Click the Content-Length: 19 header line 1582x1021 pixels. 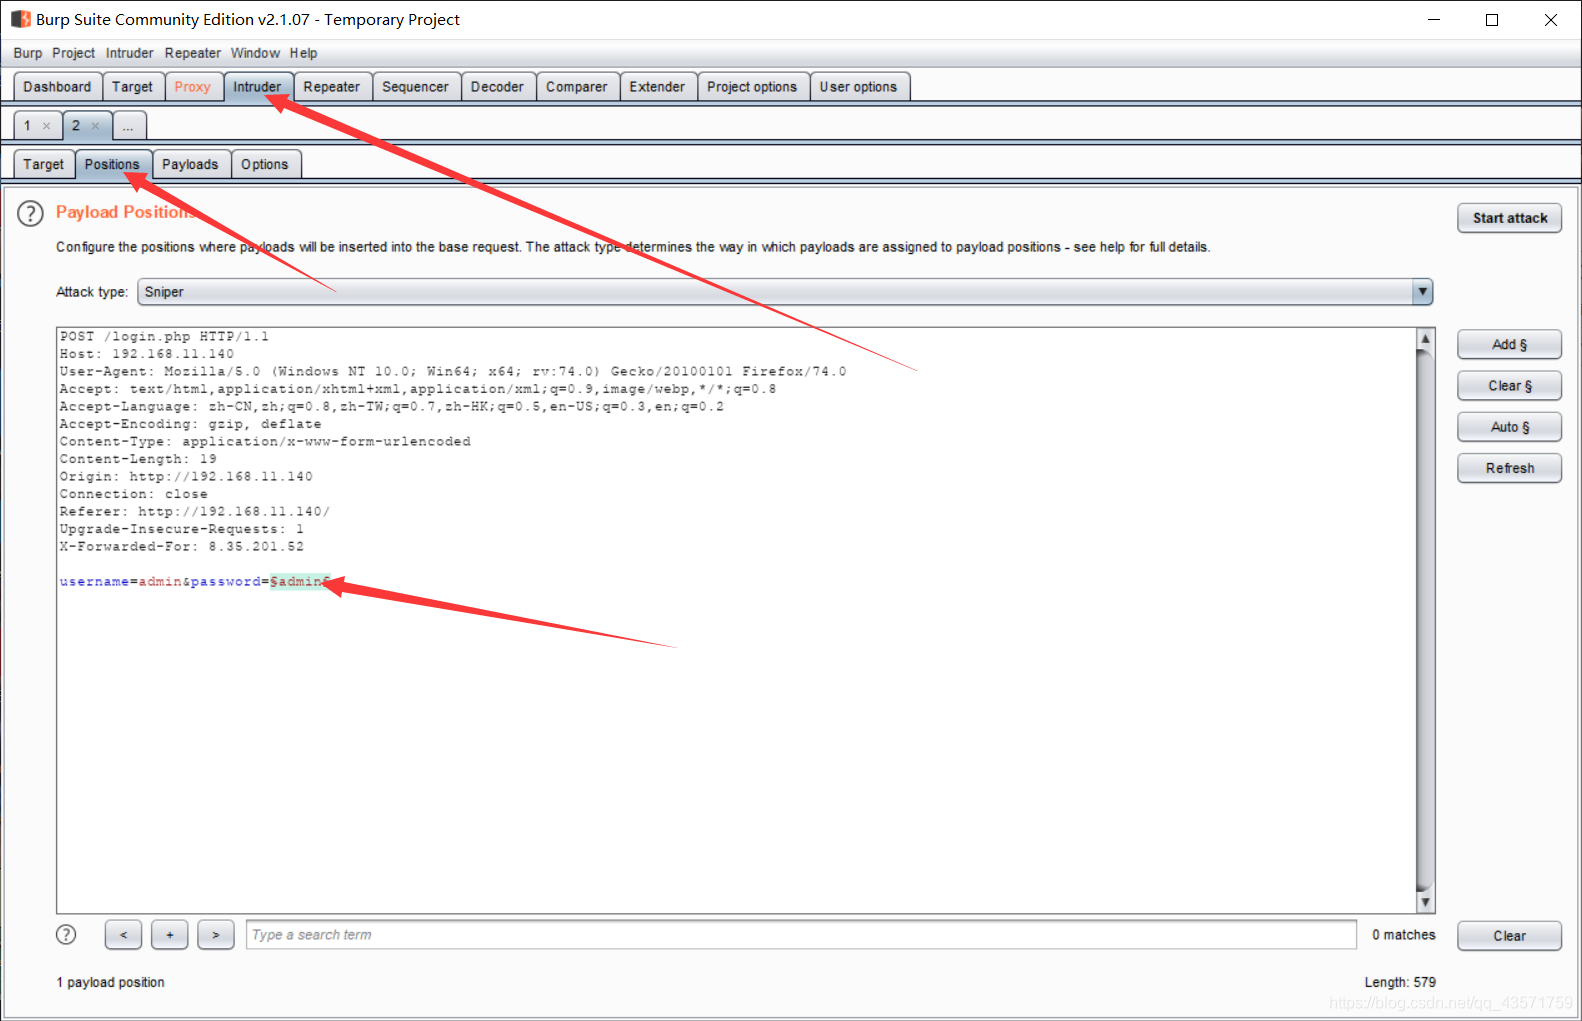click(x=138, y=459)
